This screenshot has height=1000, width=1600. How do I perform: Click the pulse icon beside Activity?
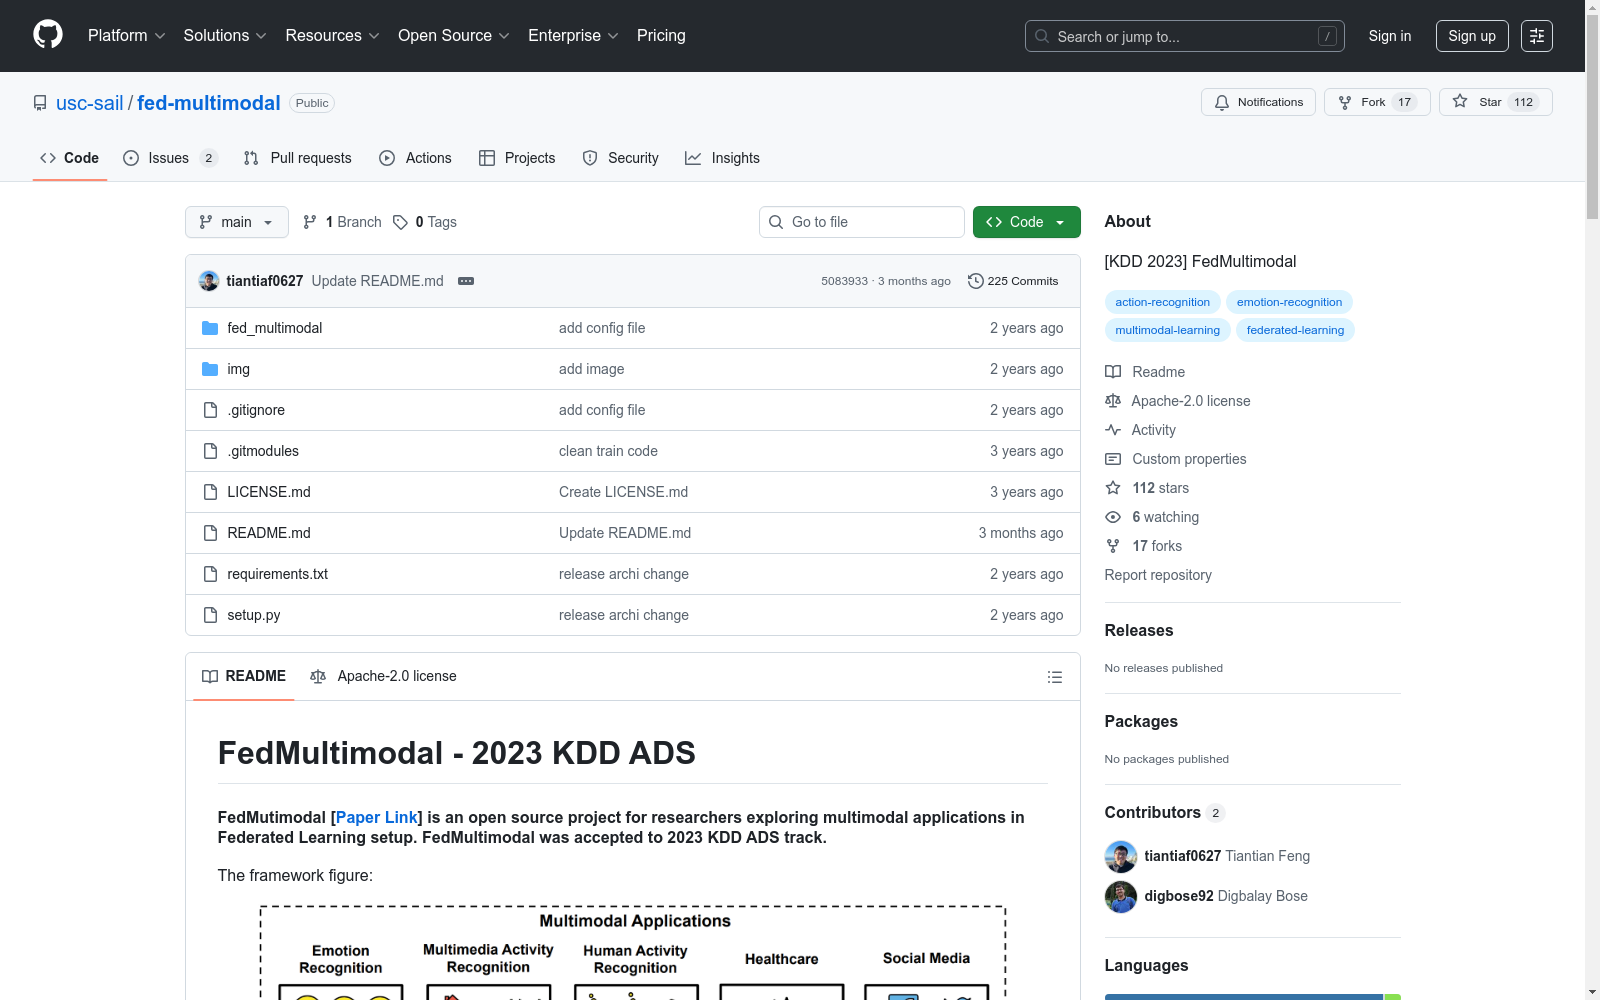point(1113,430)
